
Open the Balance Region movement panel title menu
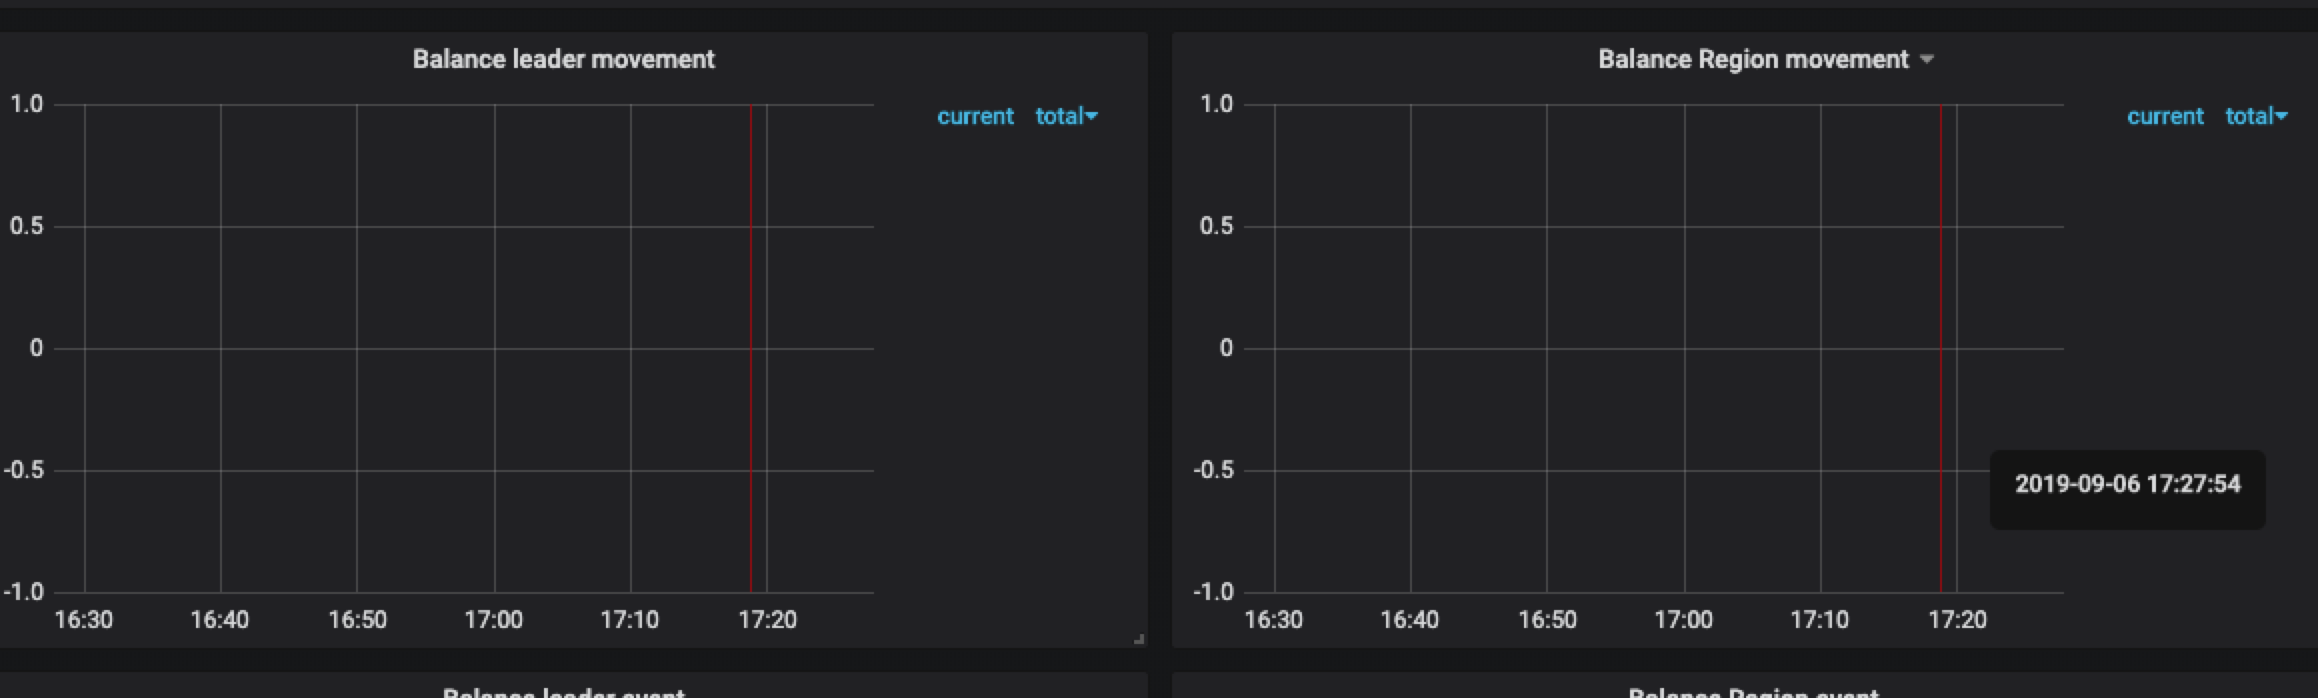click(1752, 60)
